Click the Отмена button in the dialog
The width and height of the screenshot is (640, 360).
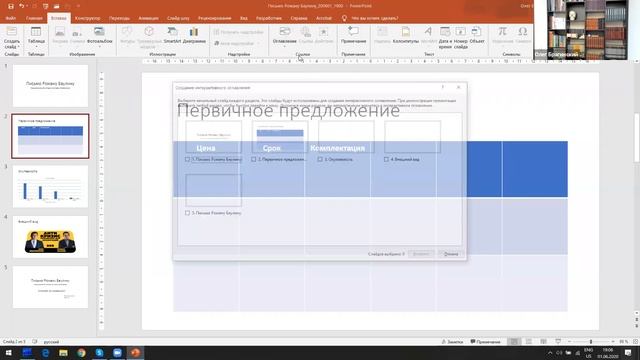(x=451, y=254)
